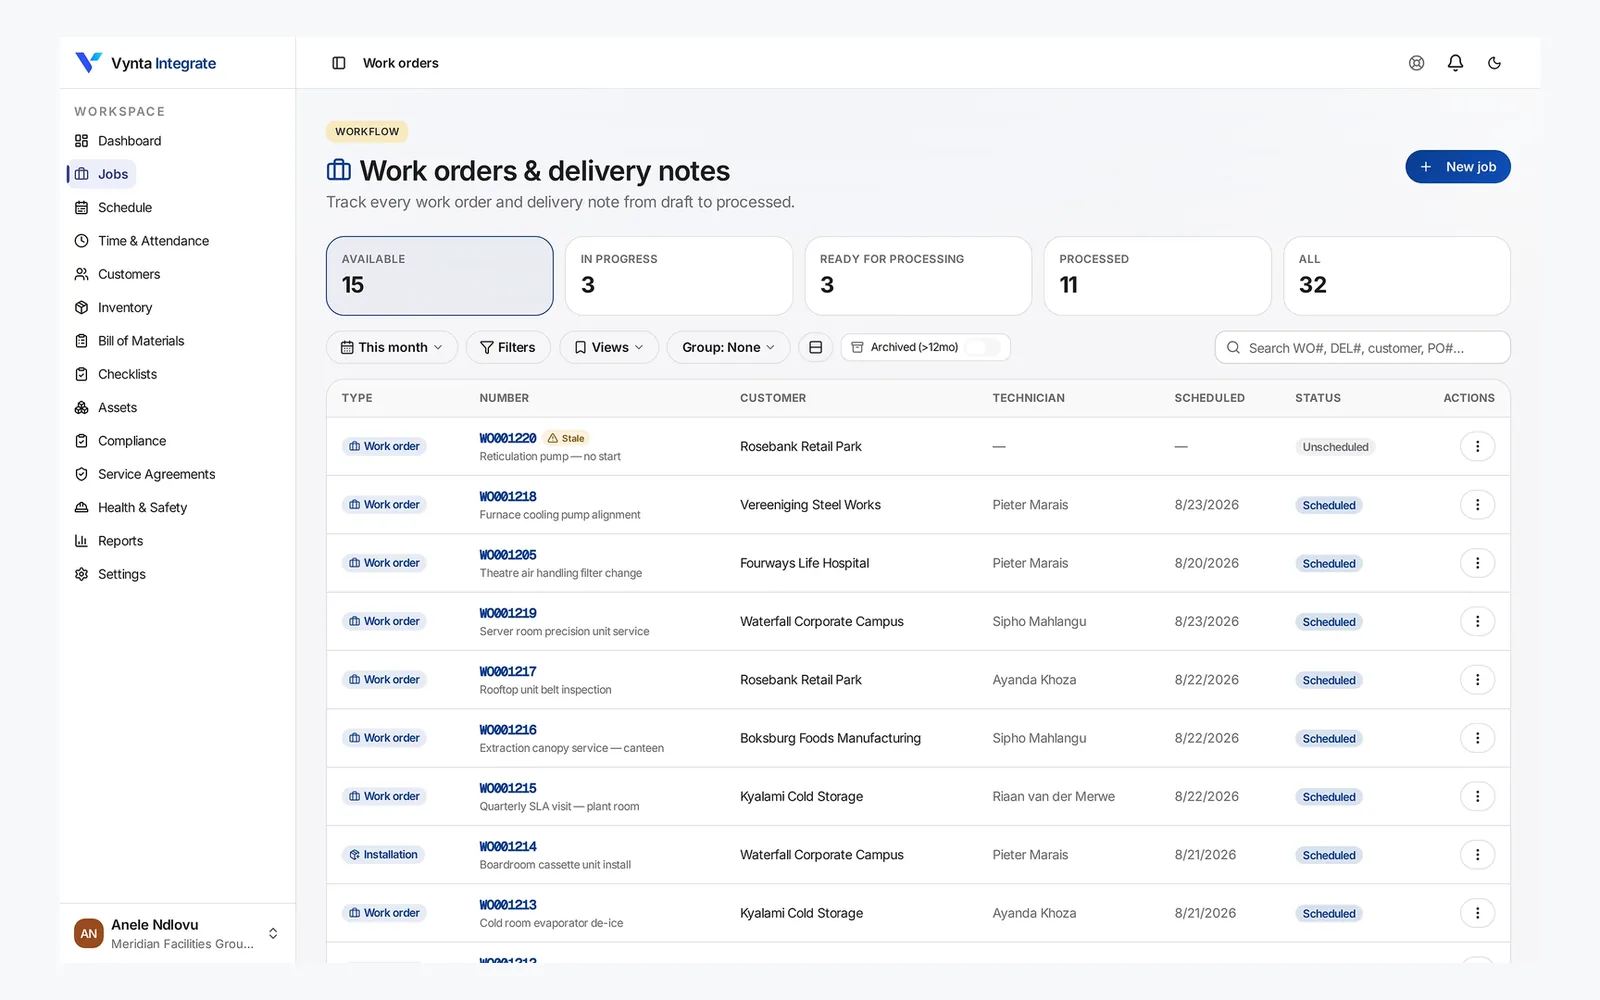1600x1000 pixels.
Task: Open work order WO001217
Action: (507, 671)
